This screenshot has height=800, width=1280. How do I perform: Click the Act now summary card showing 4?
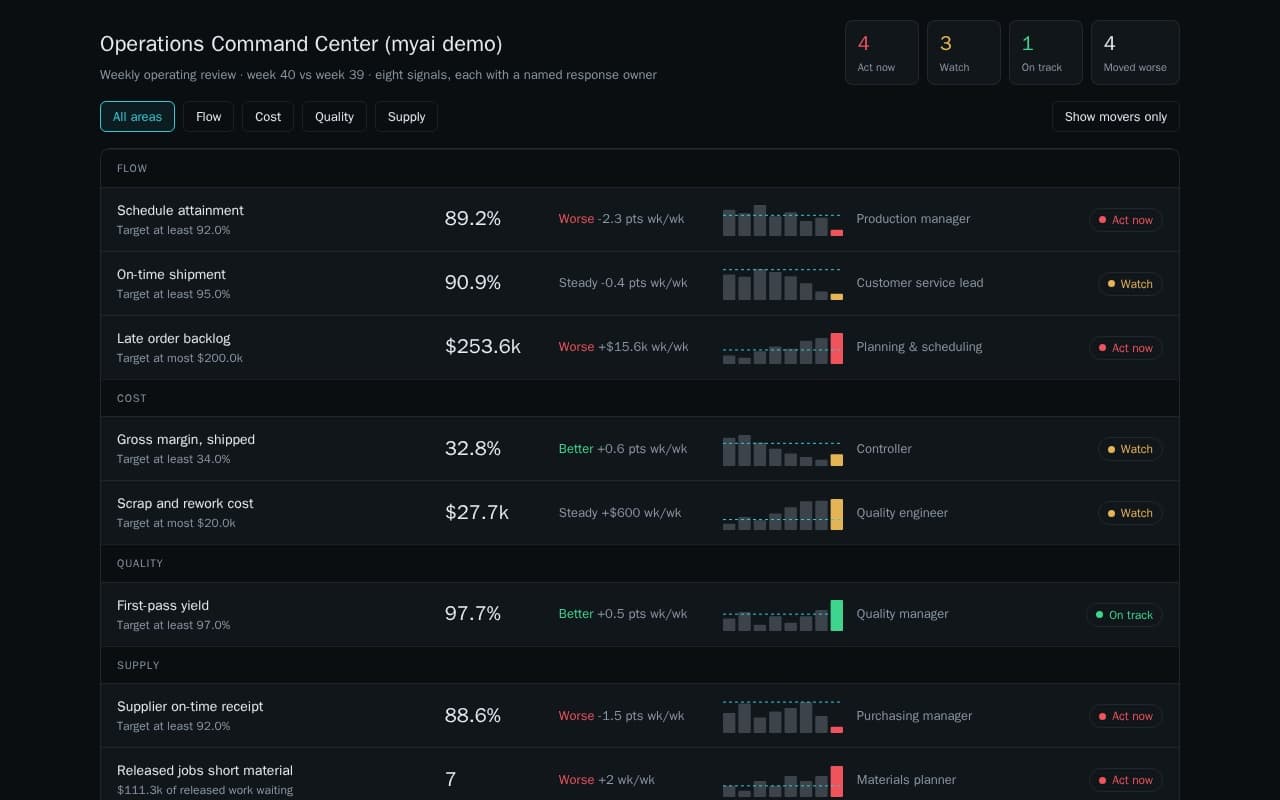881,52
